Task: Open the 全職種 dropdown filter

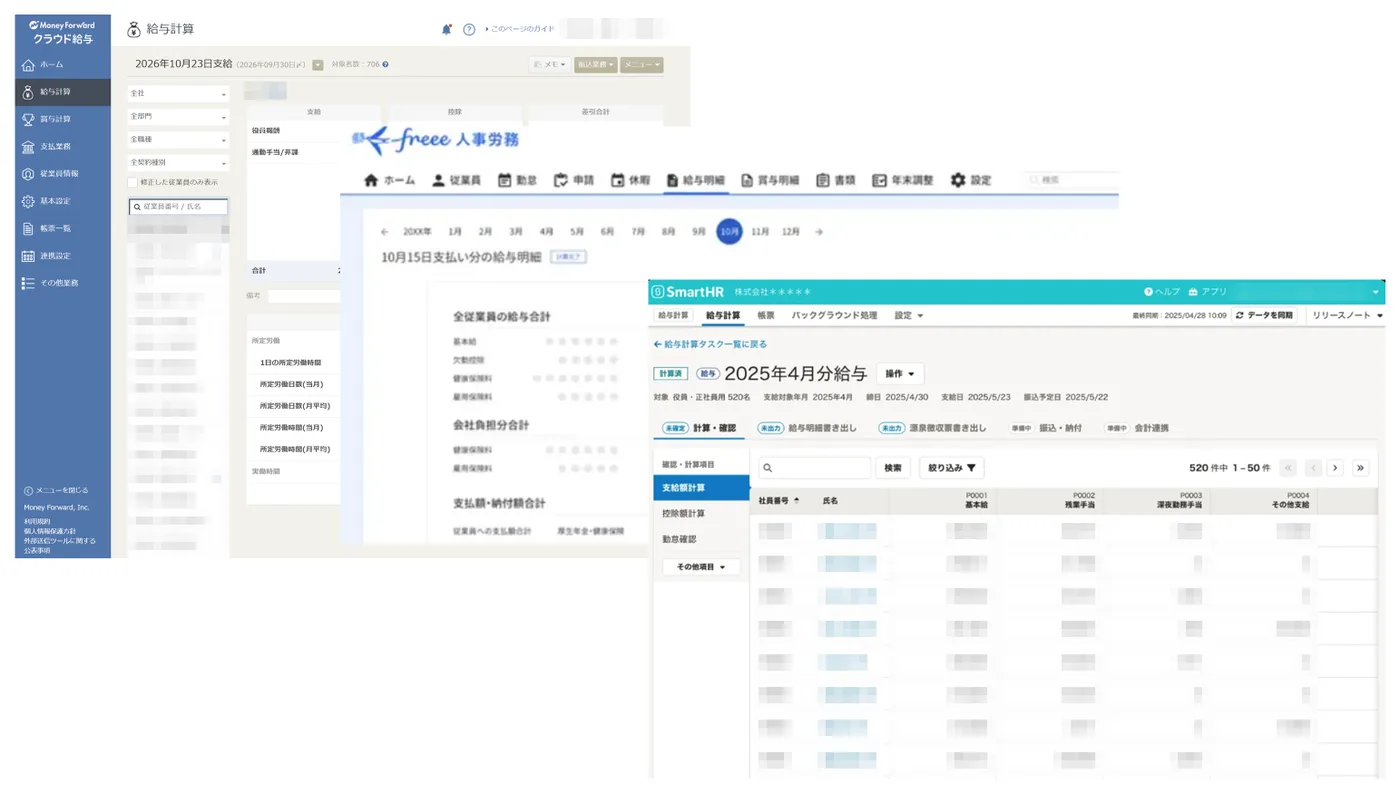Action: coord(178,139)
